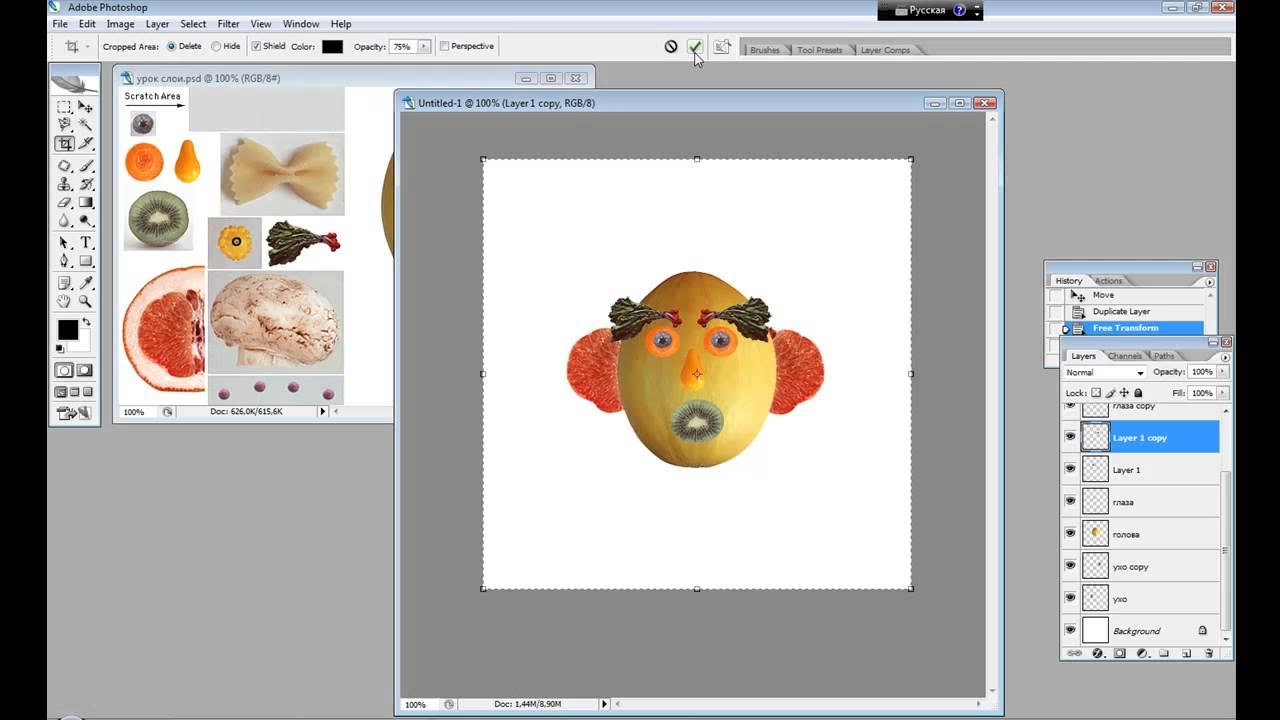The image size is (1280, 720).
Task: Select the Eraser tool
Action: (64, 202)
